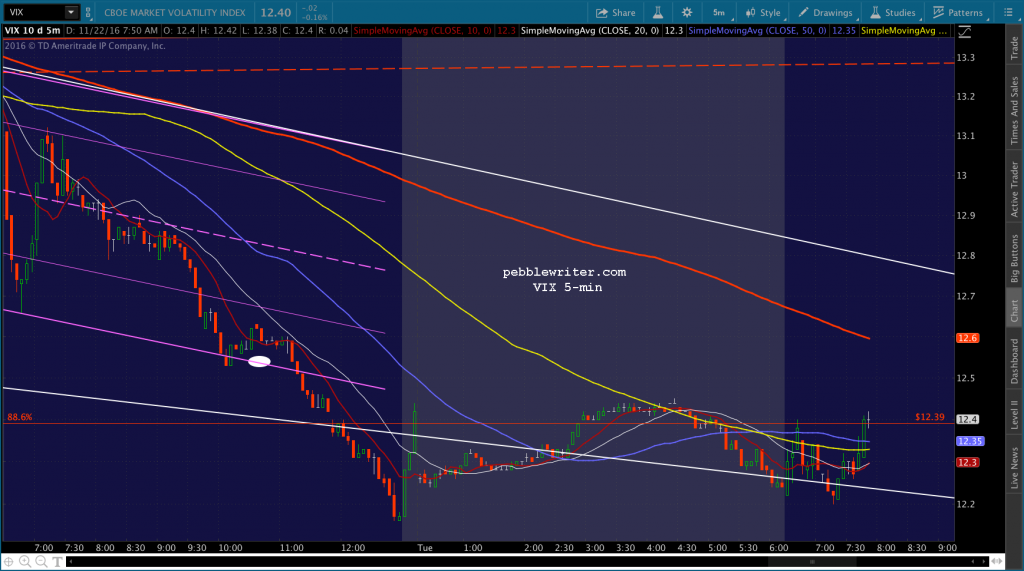This screenshot has width=1024, height=571.
Task: Click the expand-scale double arrow icon at bottom right
Action: pyautogui.click(x=997, y=561)
